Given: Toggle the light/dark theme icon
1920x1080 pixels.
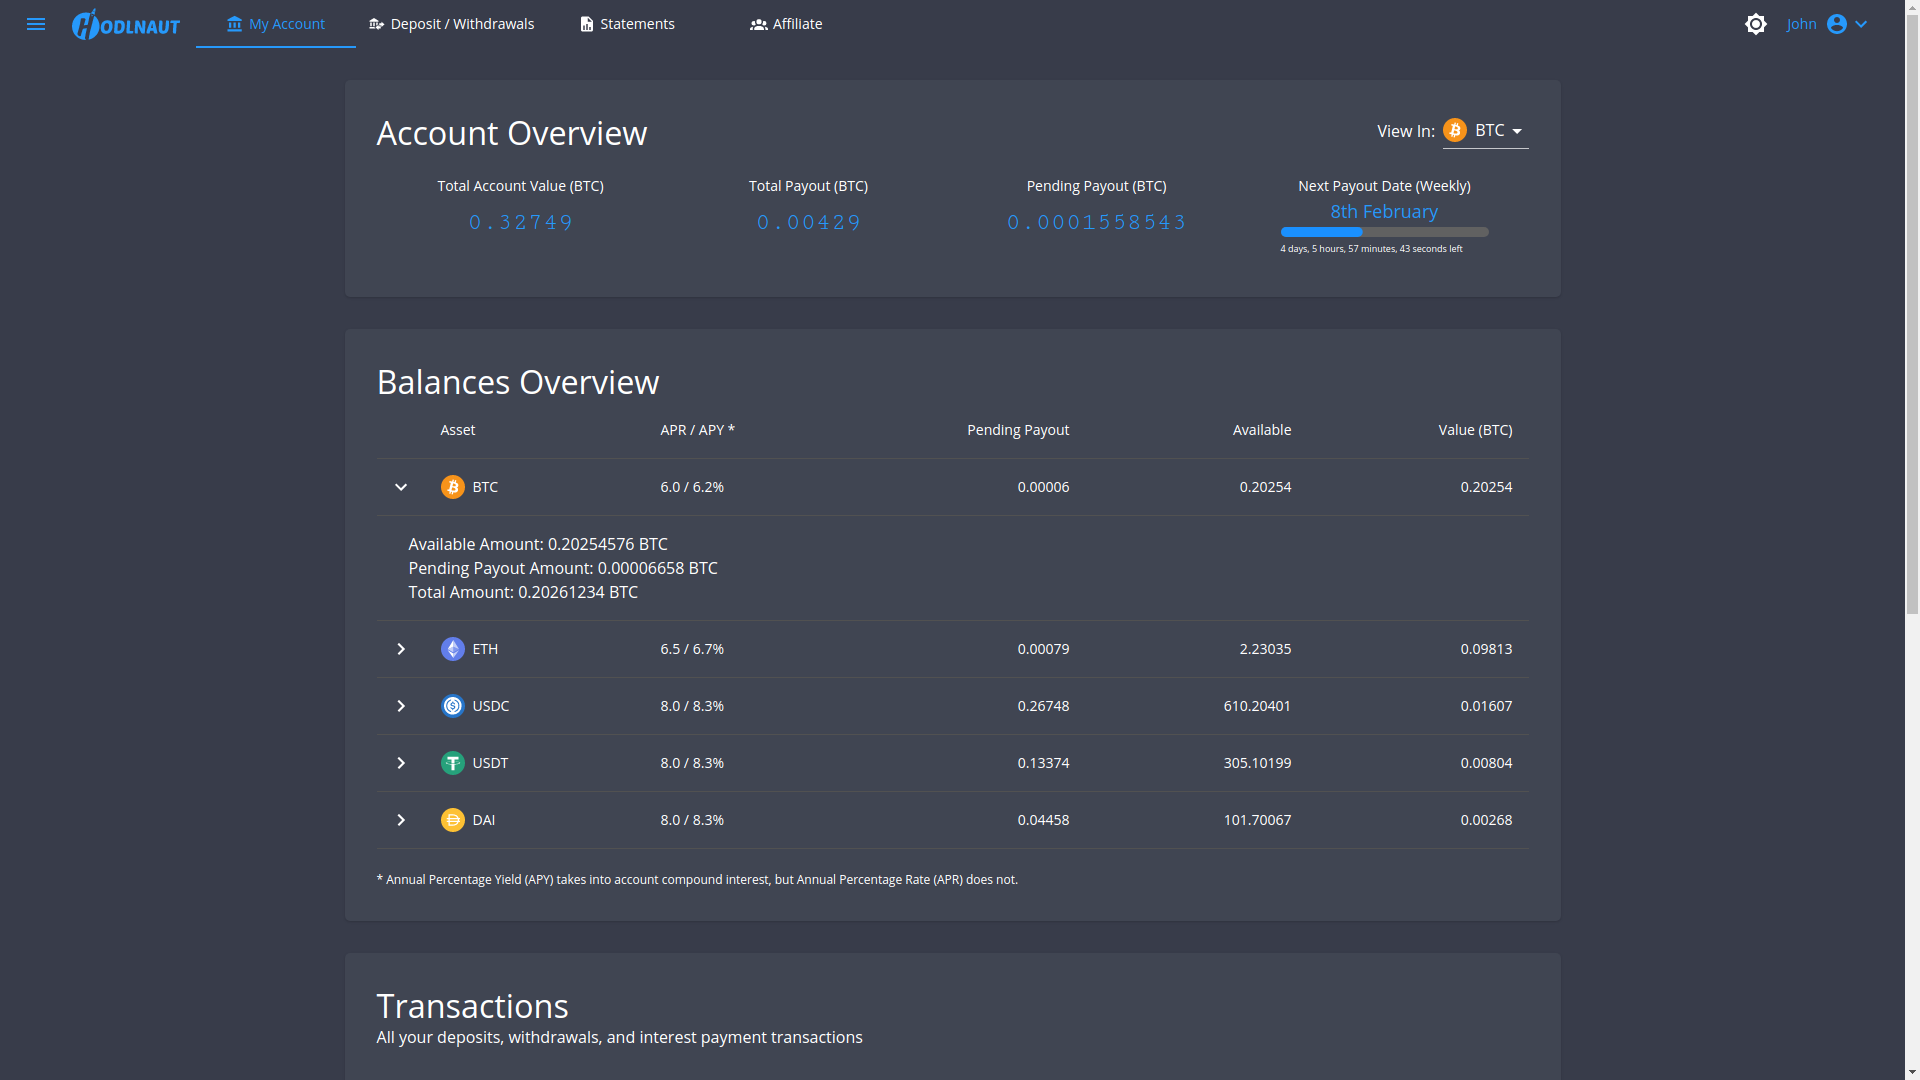Looking at the screenshot, I should pyautogui.click(x=1755, y=24).
